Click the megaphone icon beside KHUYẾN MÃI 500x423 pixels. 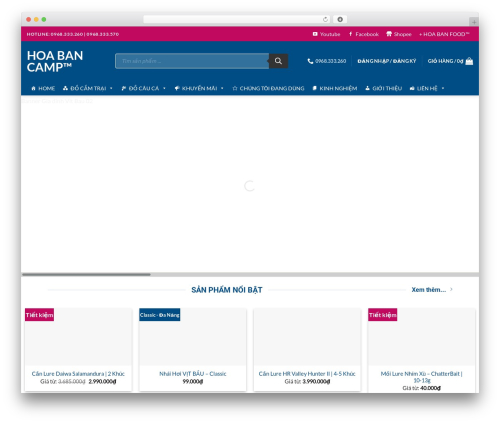(x=177, y=88)
